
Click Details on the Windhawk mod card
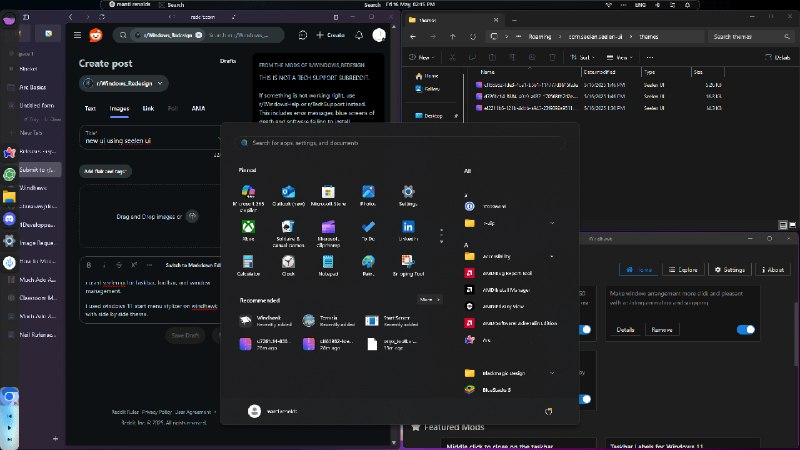click(x=626, y=330)
